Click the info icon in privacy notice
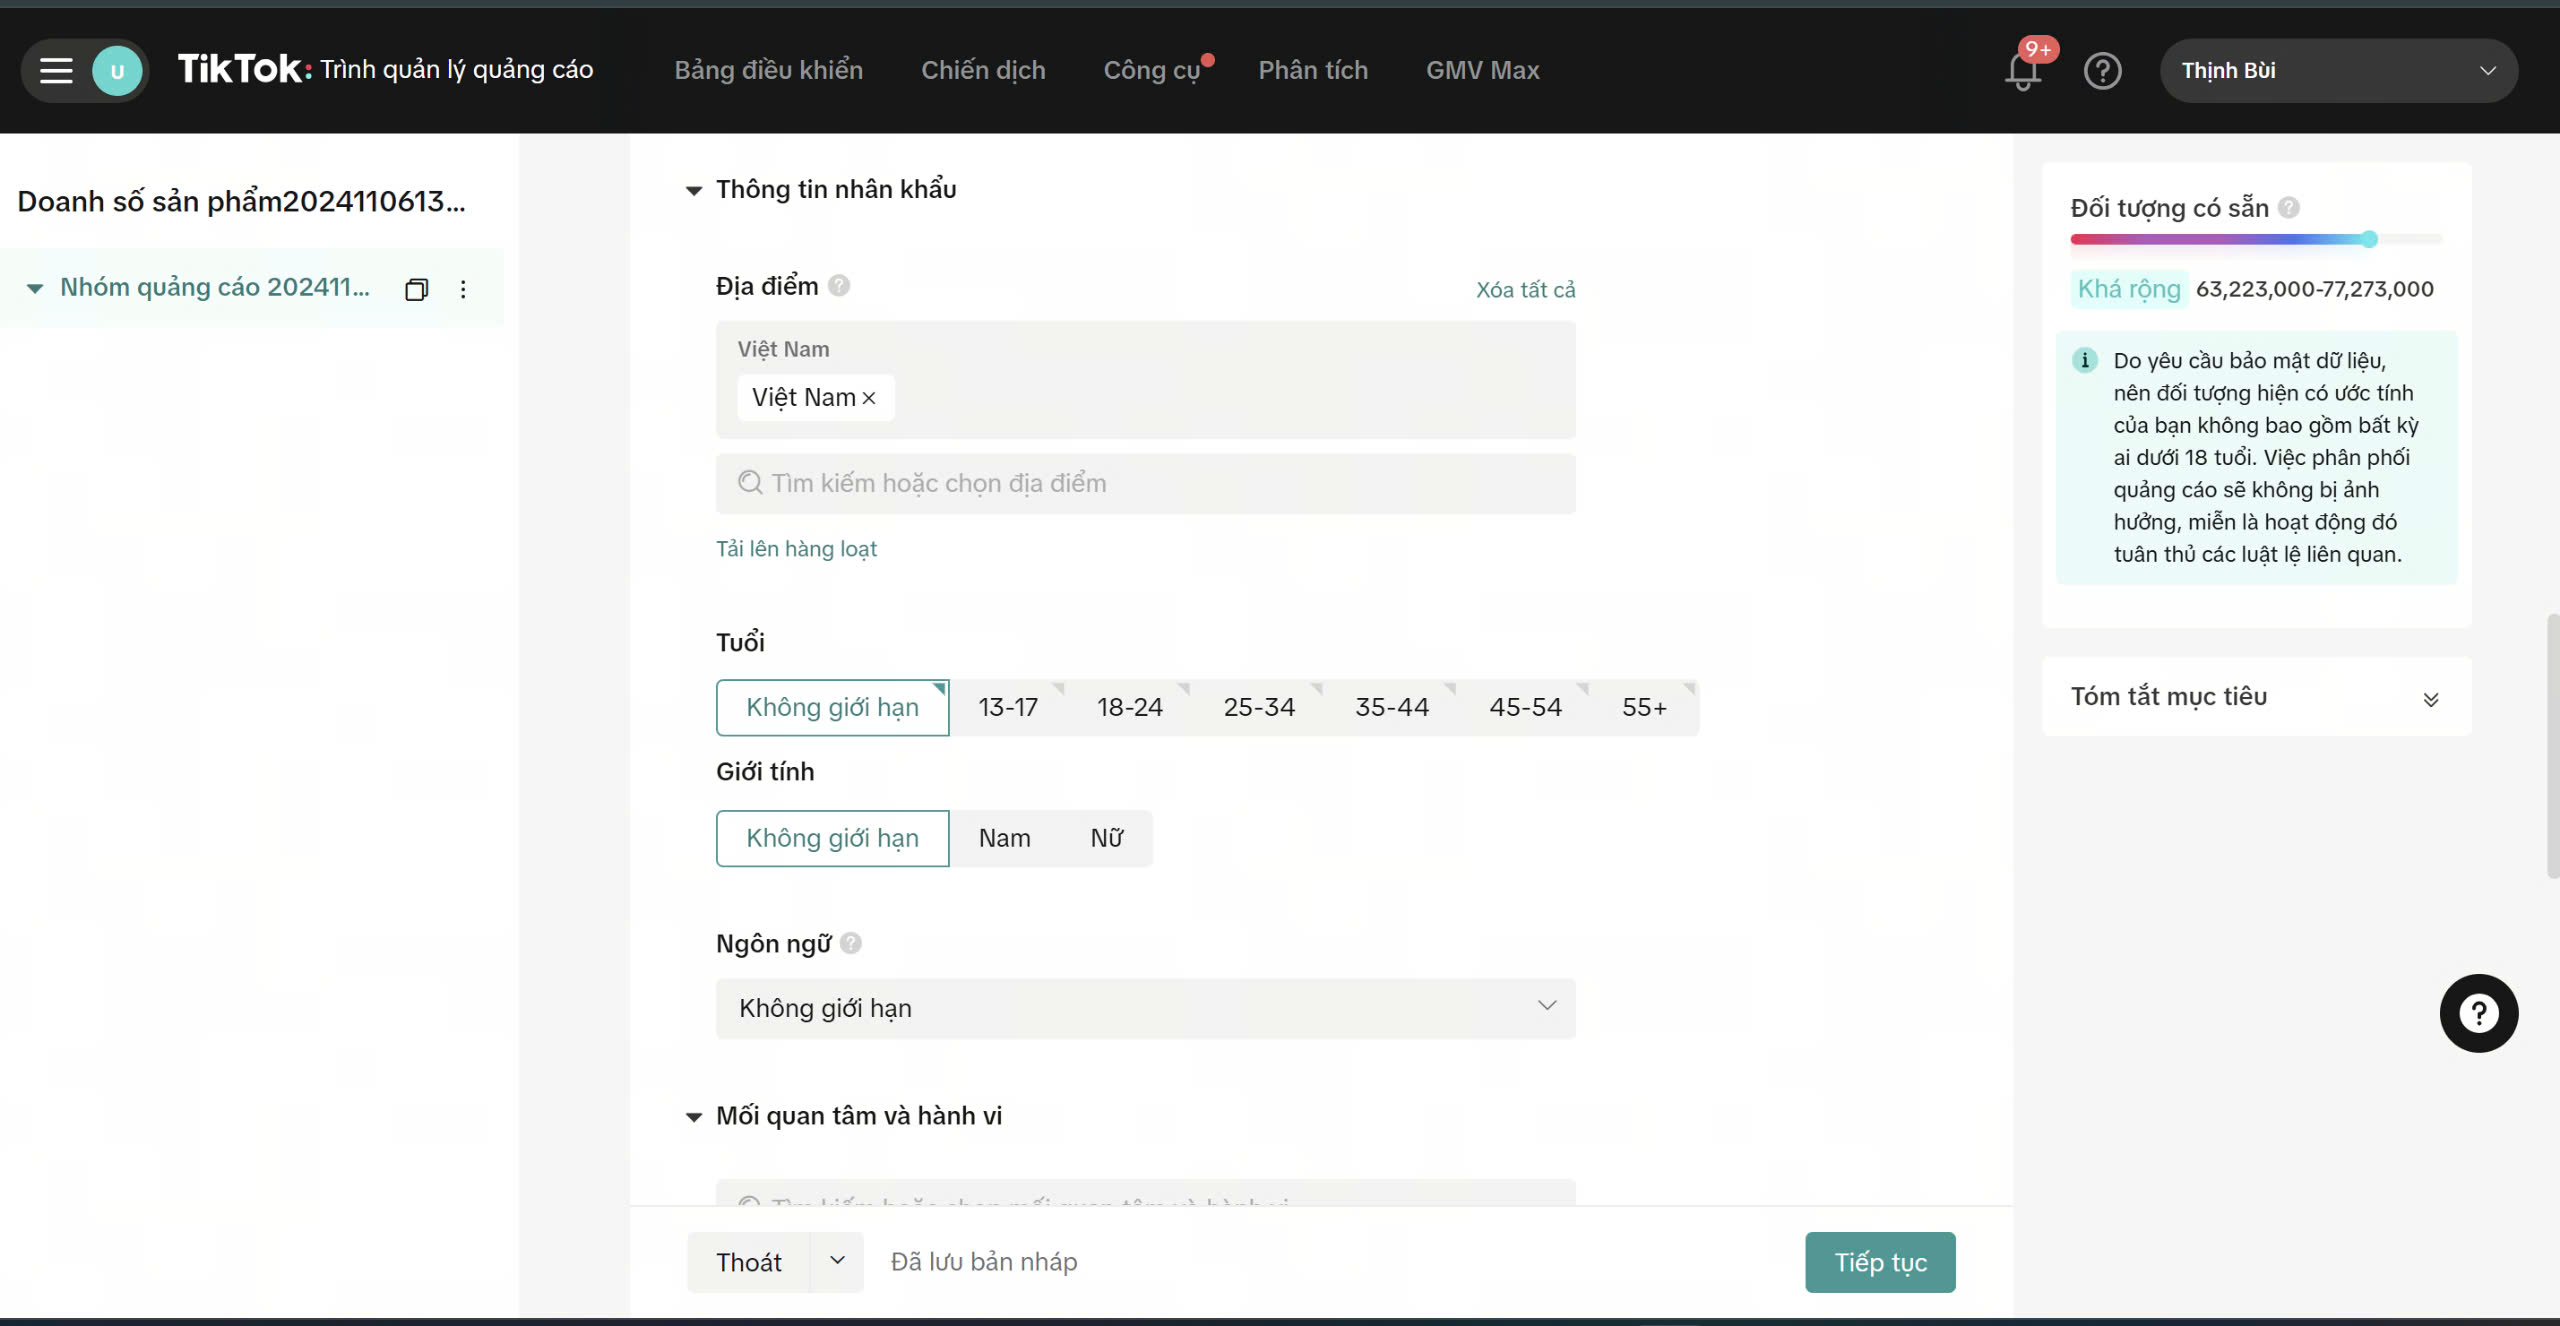Image resolution: width=2560 pixels, height=1326 pixels. (2085, 360)
